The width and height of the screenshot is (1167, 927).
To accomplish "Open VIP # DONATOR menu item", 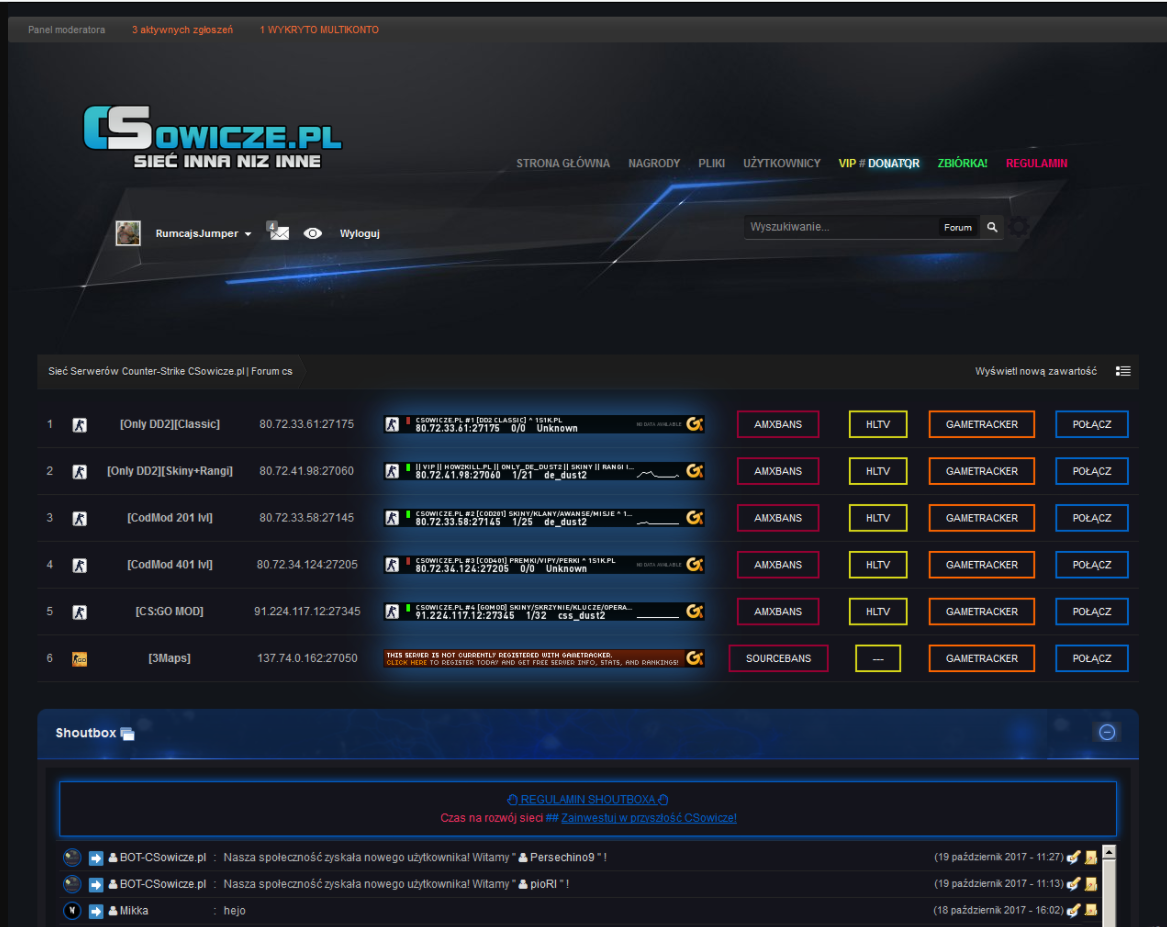I will [879, 164].
